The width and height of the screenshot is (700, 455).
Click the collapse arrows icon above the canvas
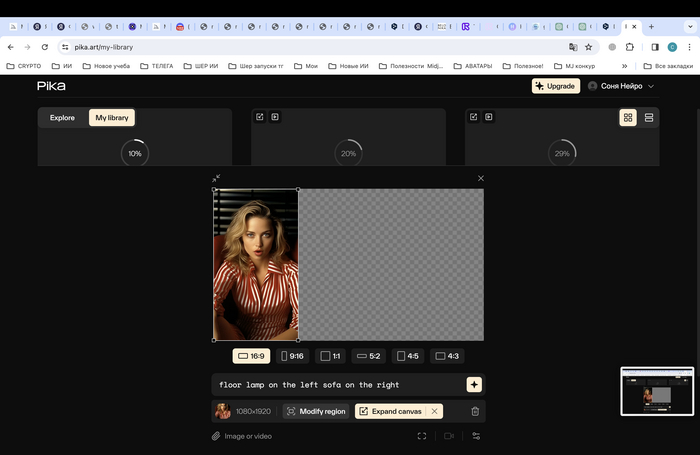click(x=216, y=179)
